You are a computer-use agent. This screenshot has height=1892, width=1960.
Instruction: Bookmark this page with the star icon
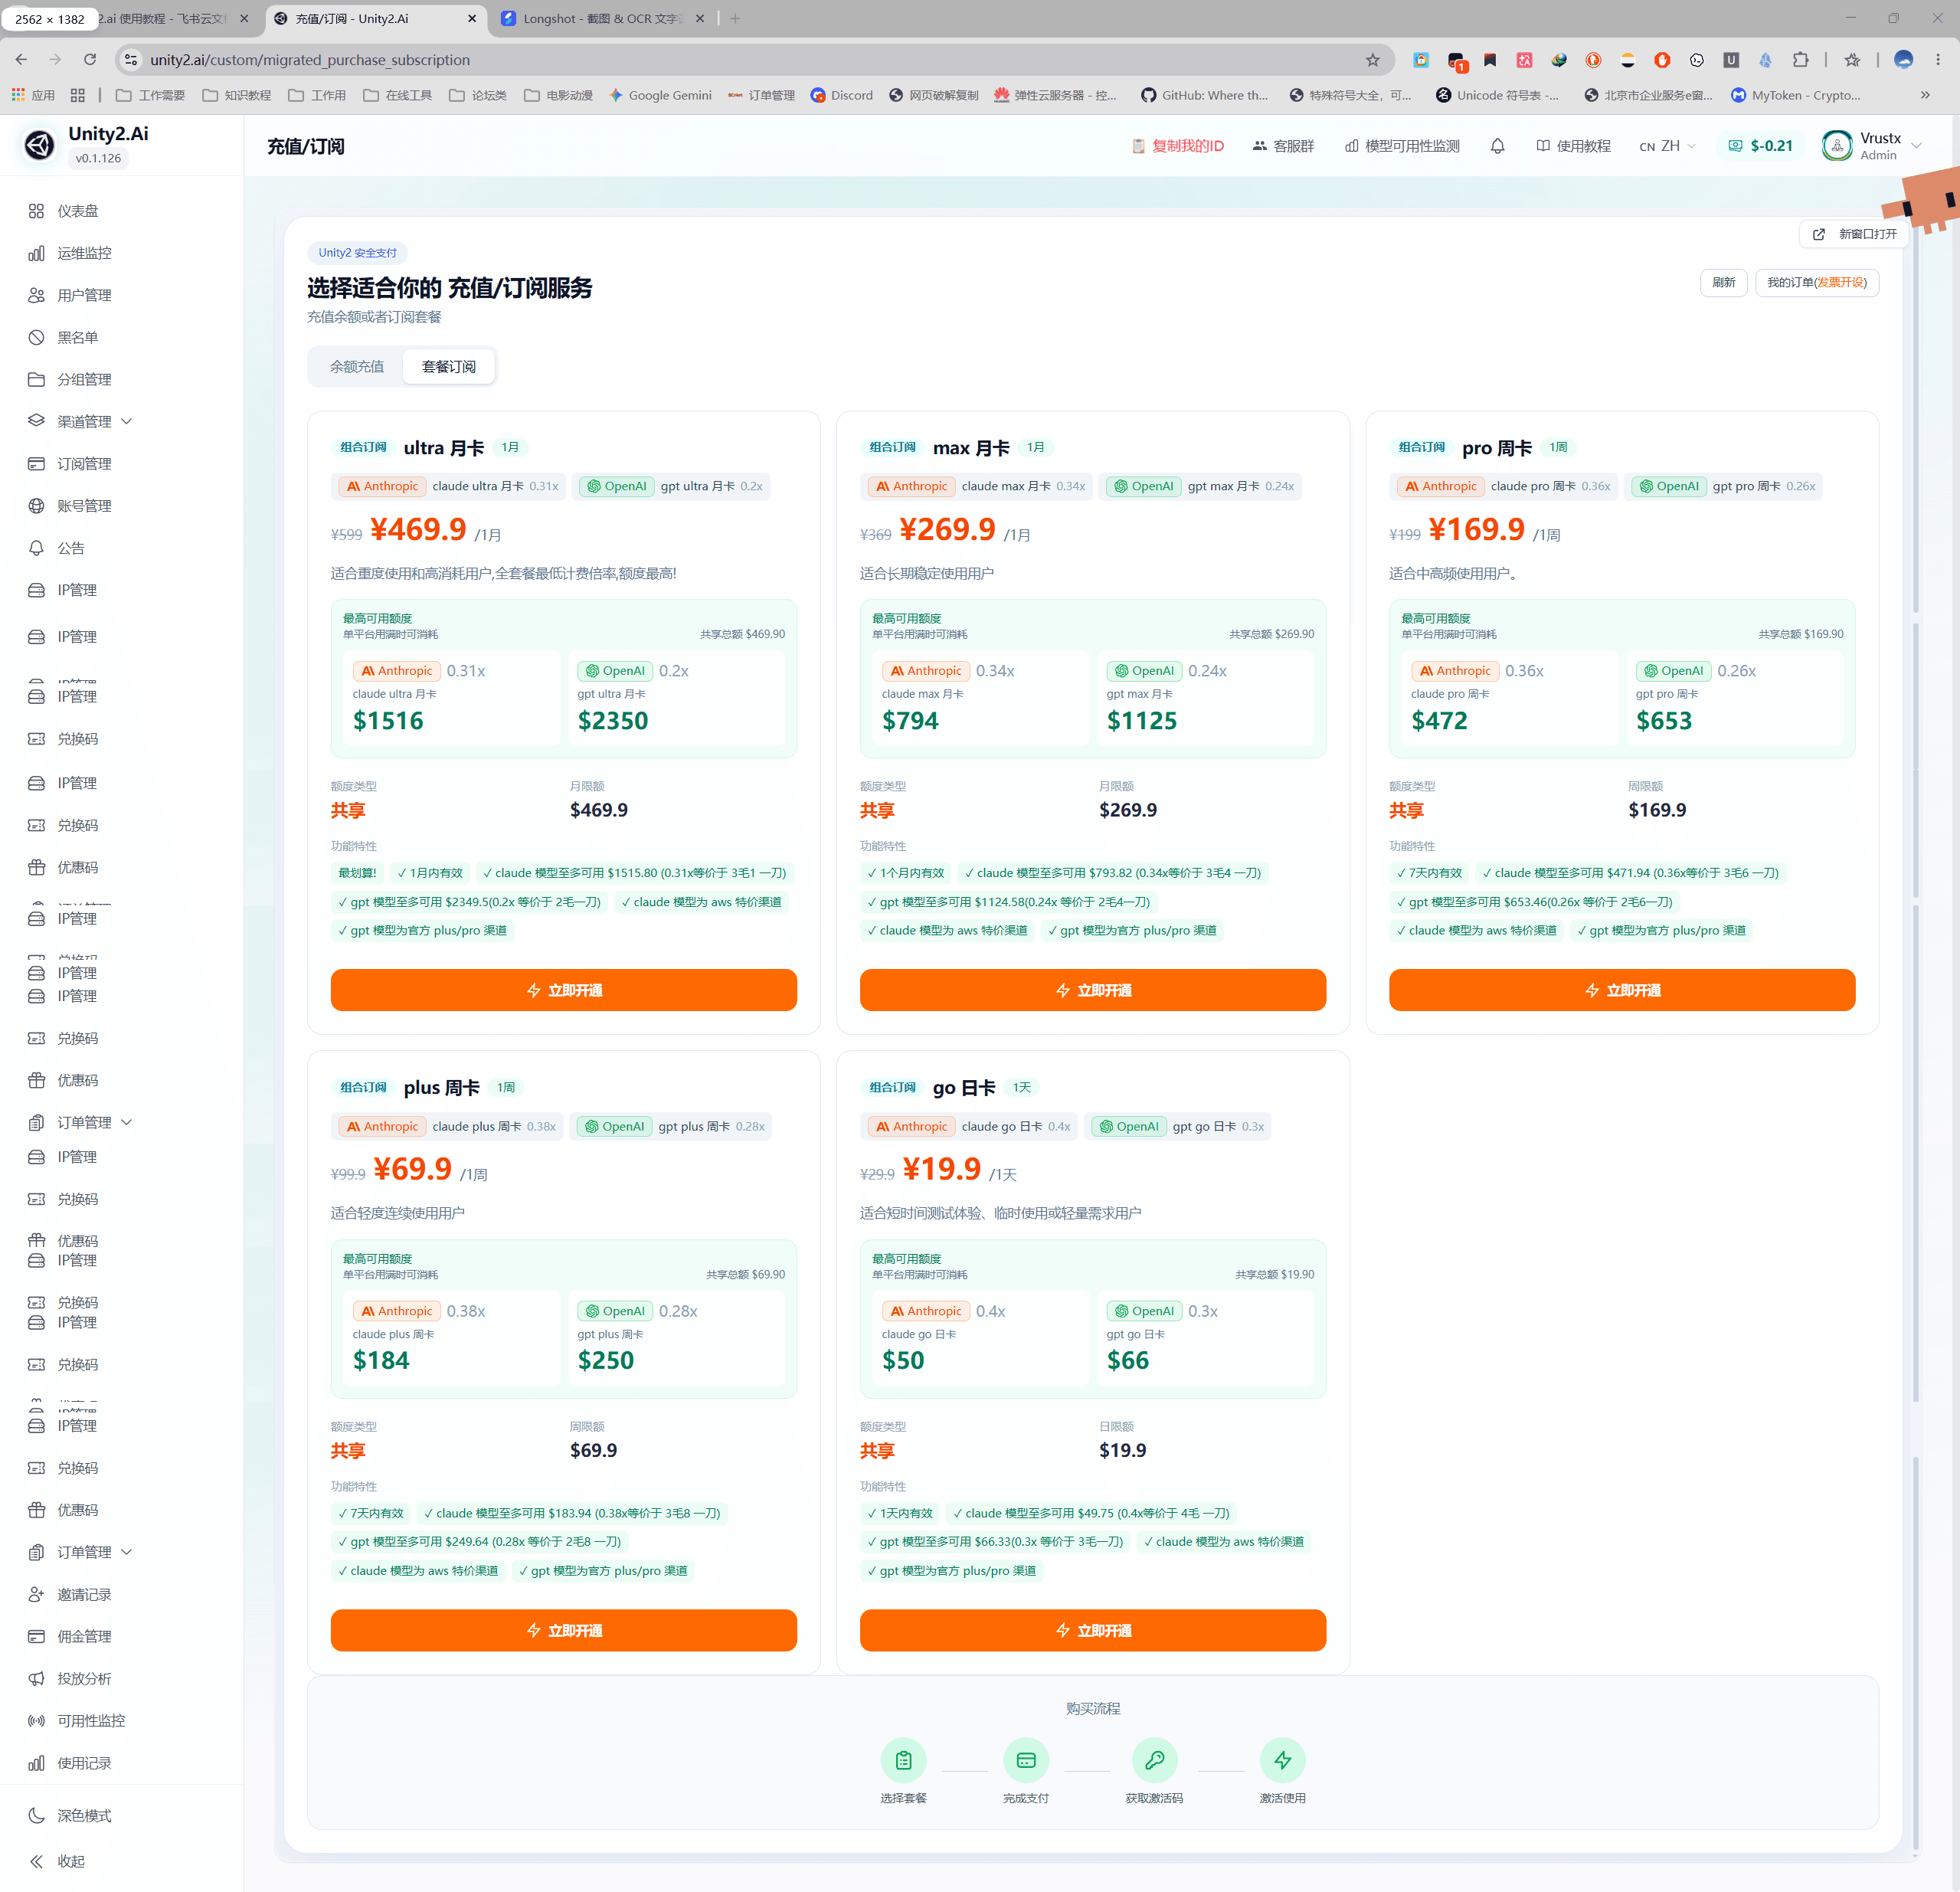pyautogui.click(x=1372, y=60)
